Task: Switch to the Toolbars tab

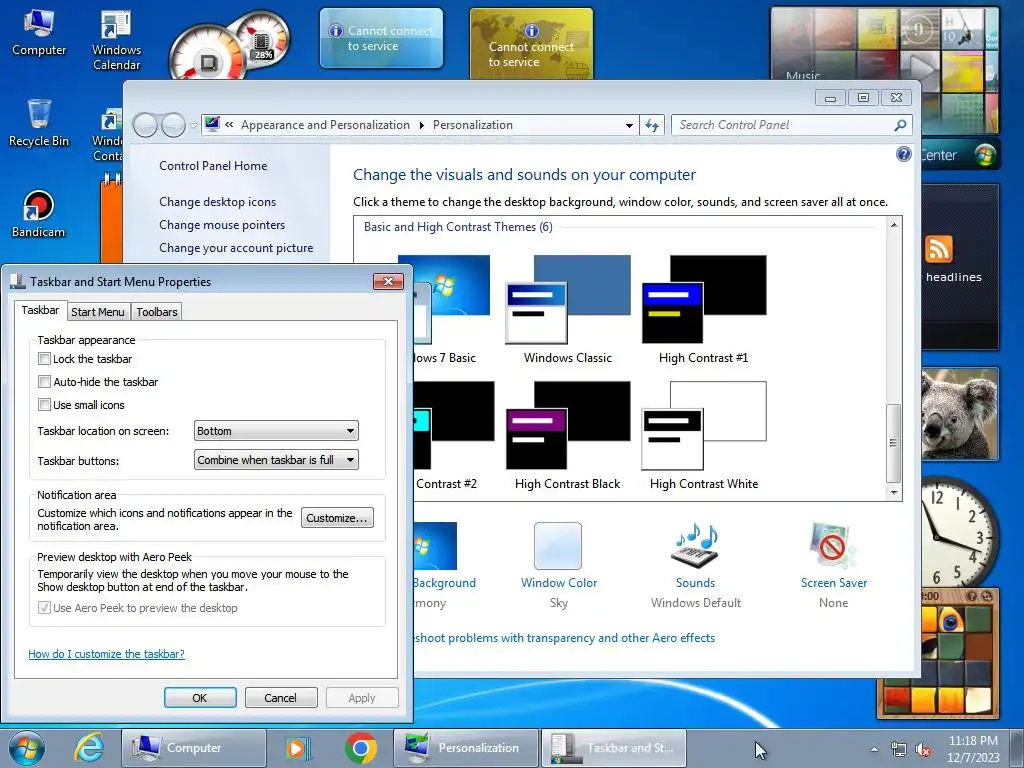Action: pos(157,312)
